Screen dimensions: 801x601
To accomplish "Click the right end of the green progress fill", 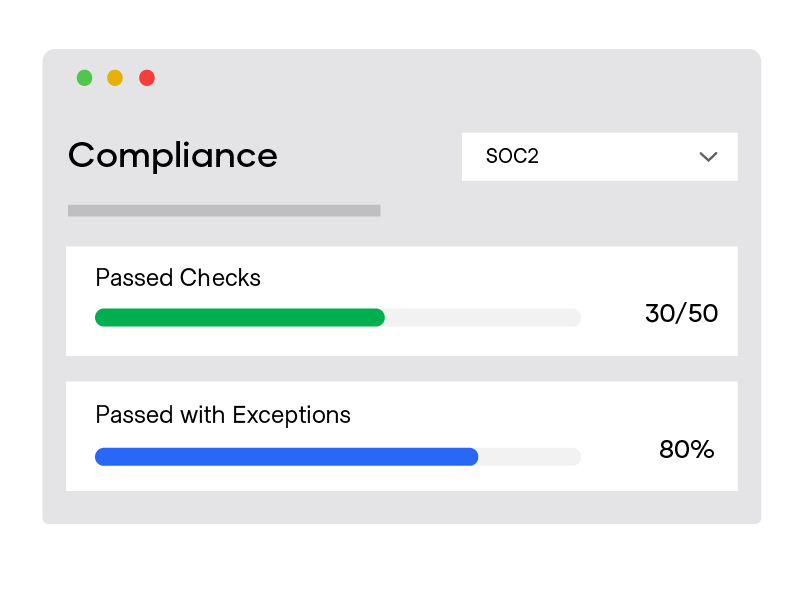I will coord(379,318).
